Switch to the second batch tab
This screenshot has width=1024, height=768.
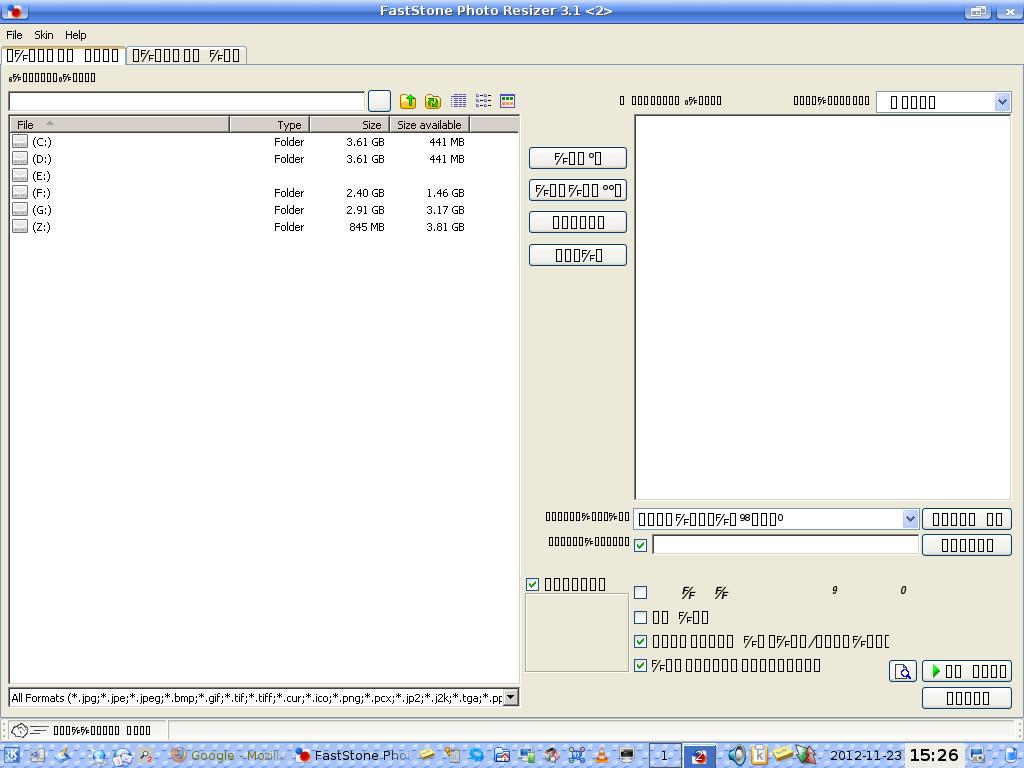(187, 56)
